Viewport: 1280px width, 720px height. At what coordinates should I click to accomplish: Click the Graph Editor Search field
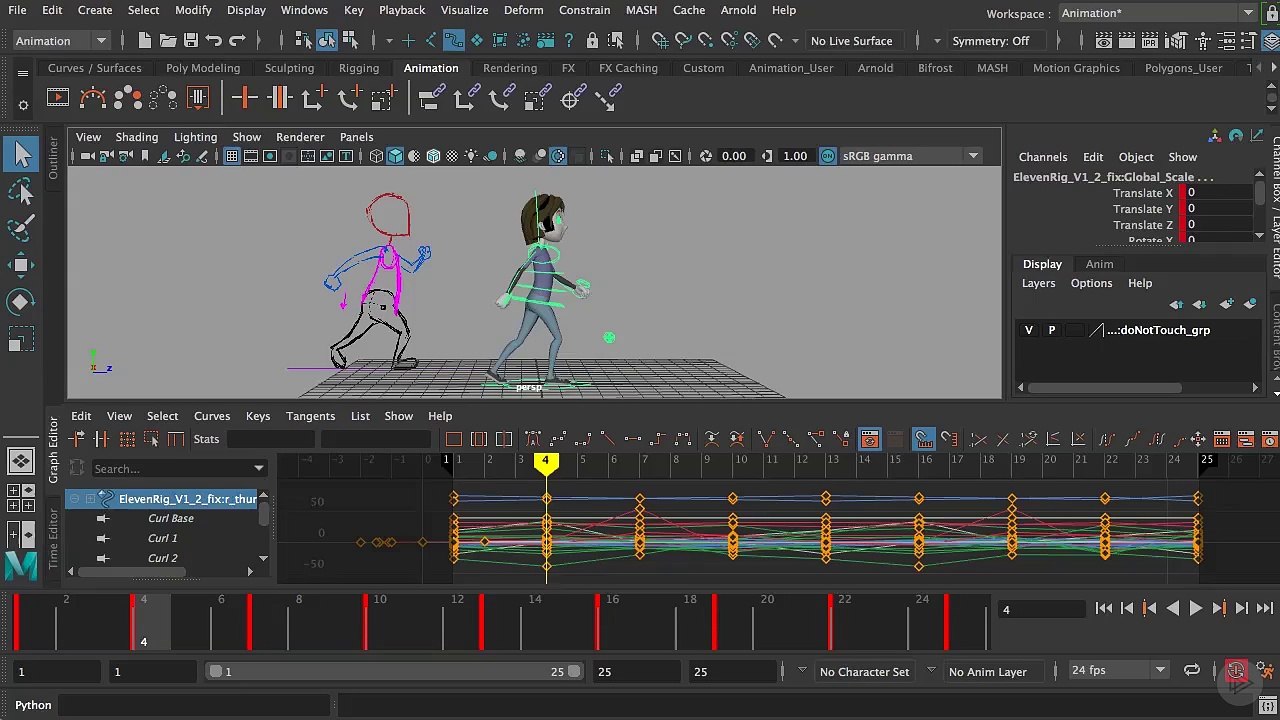(x=178, y=469)
